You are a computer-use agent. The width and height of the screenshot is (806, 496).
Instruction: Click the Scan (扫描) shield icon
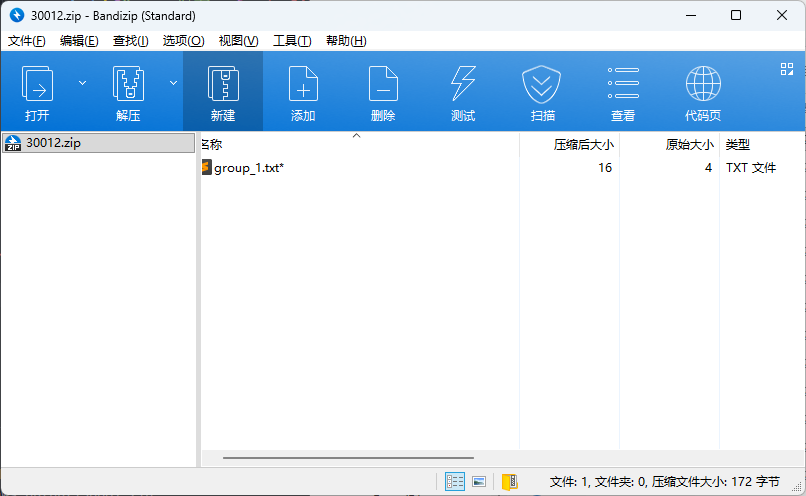click(542, 84)
